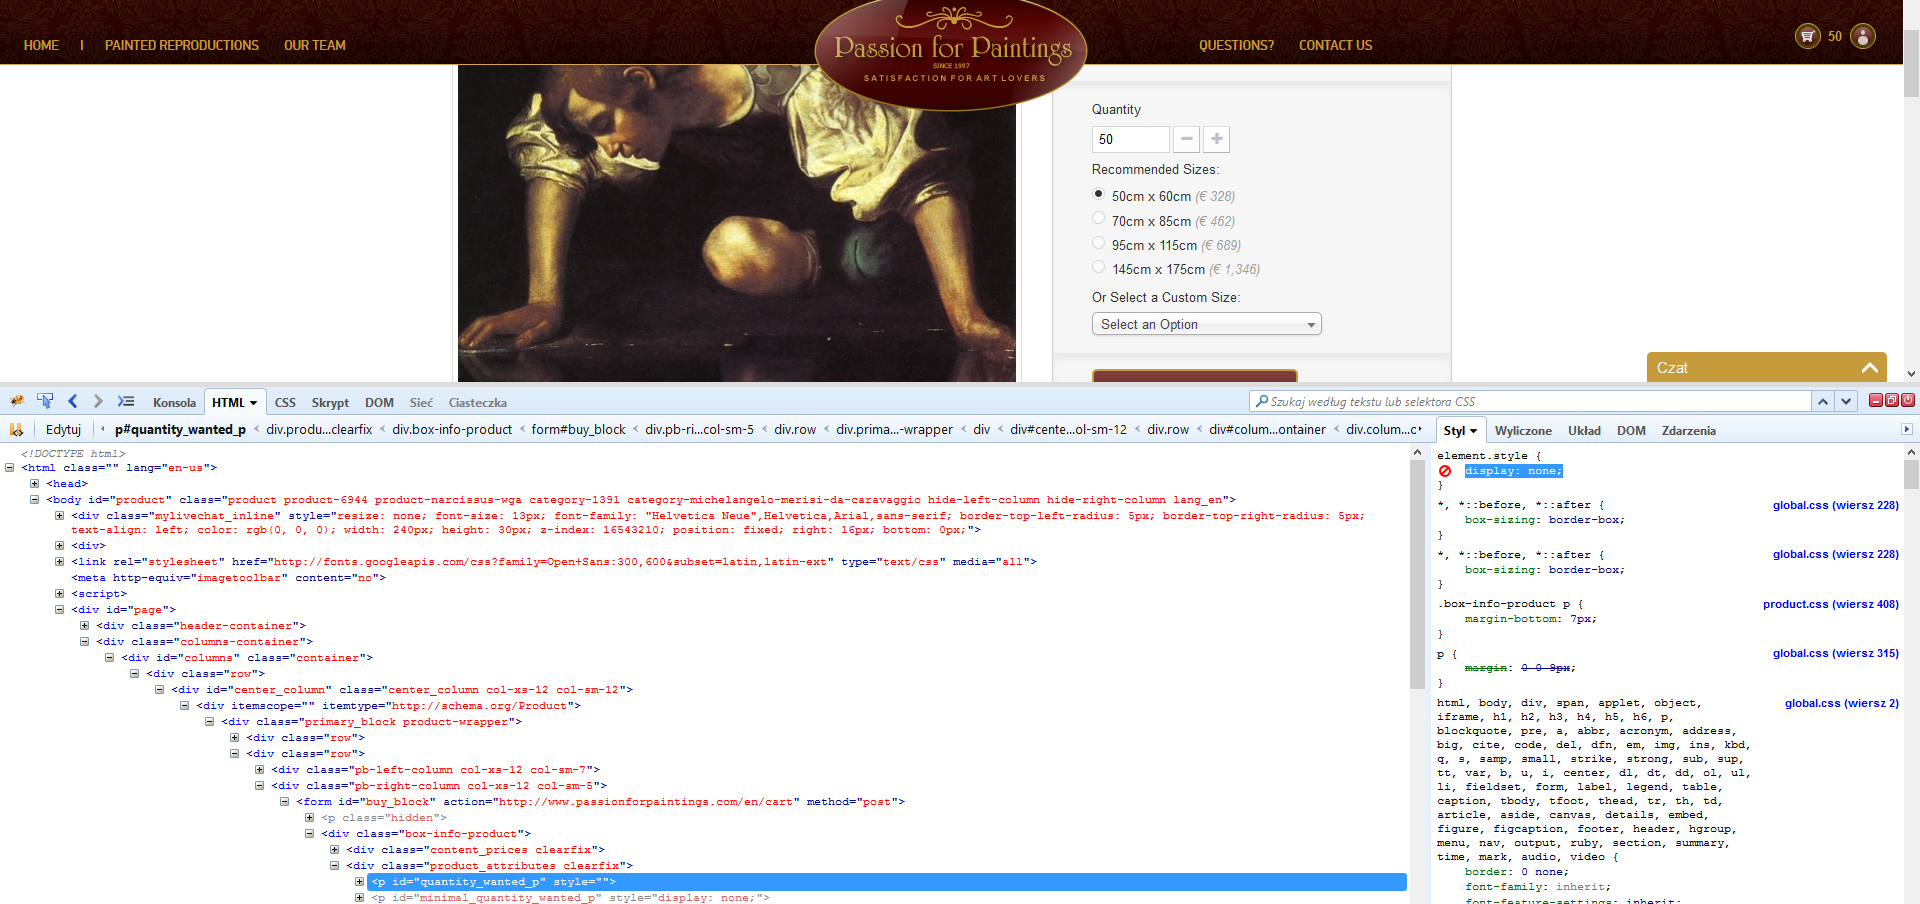This screenshot has width=1920, height=904.
Task: Open the HTML panel options dropdown arrow
Action: pyautogui.click(x=253, y=403)
